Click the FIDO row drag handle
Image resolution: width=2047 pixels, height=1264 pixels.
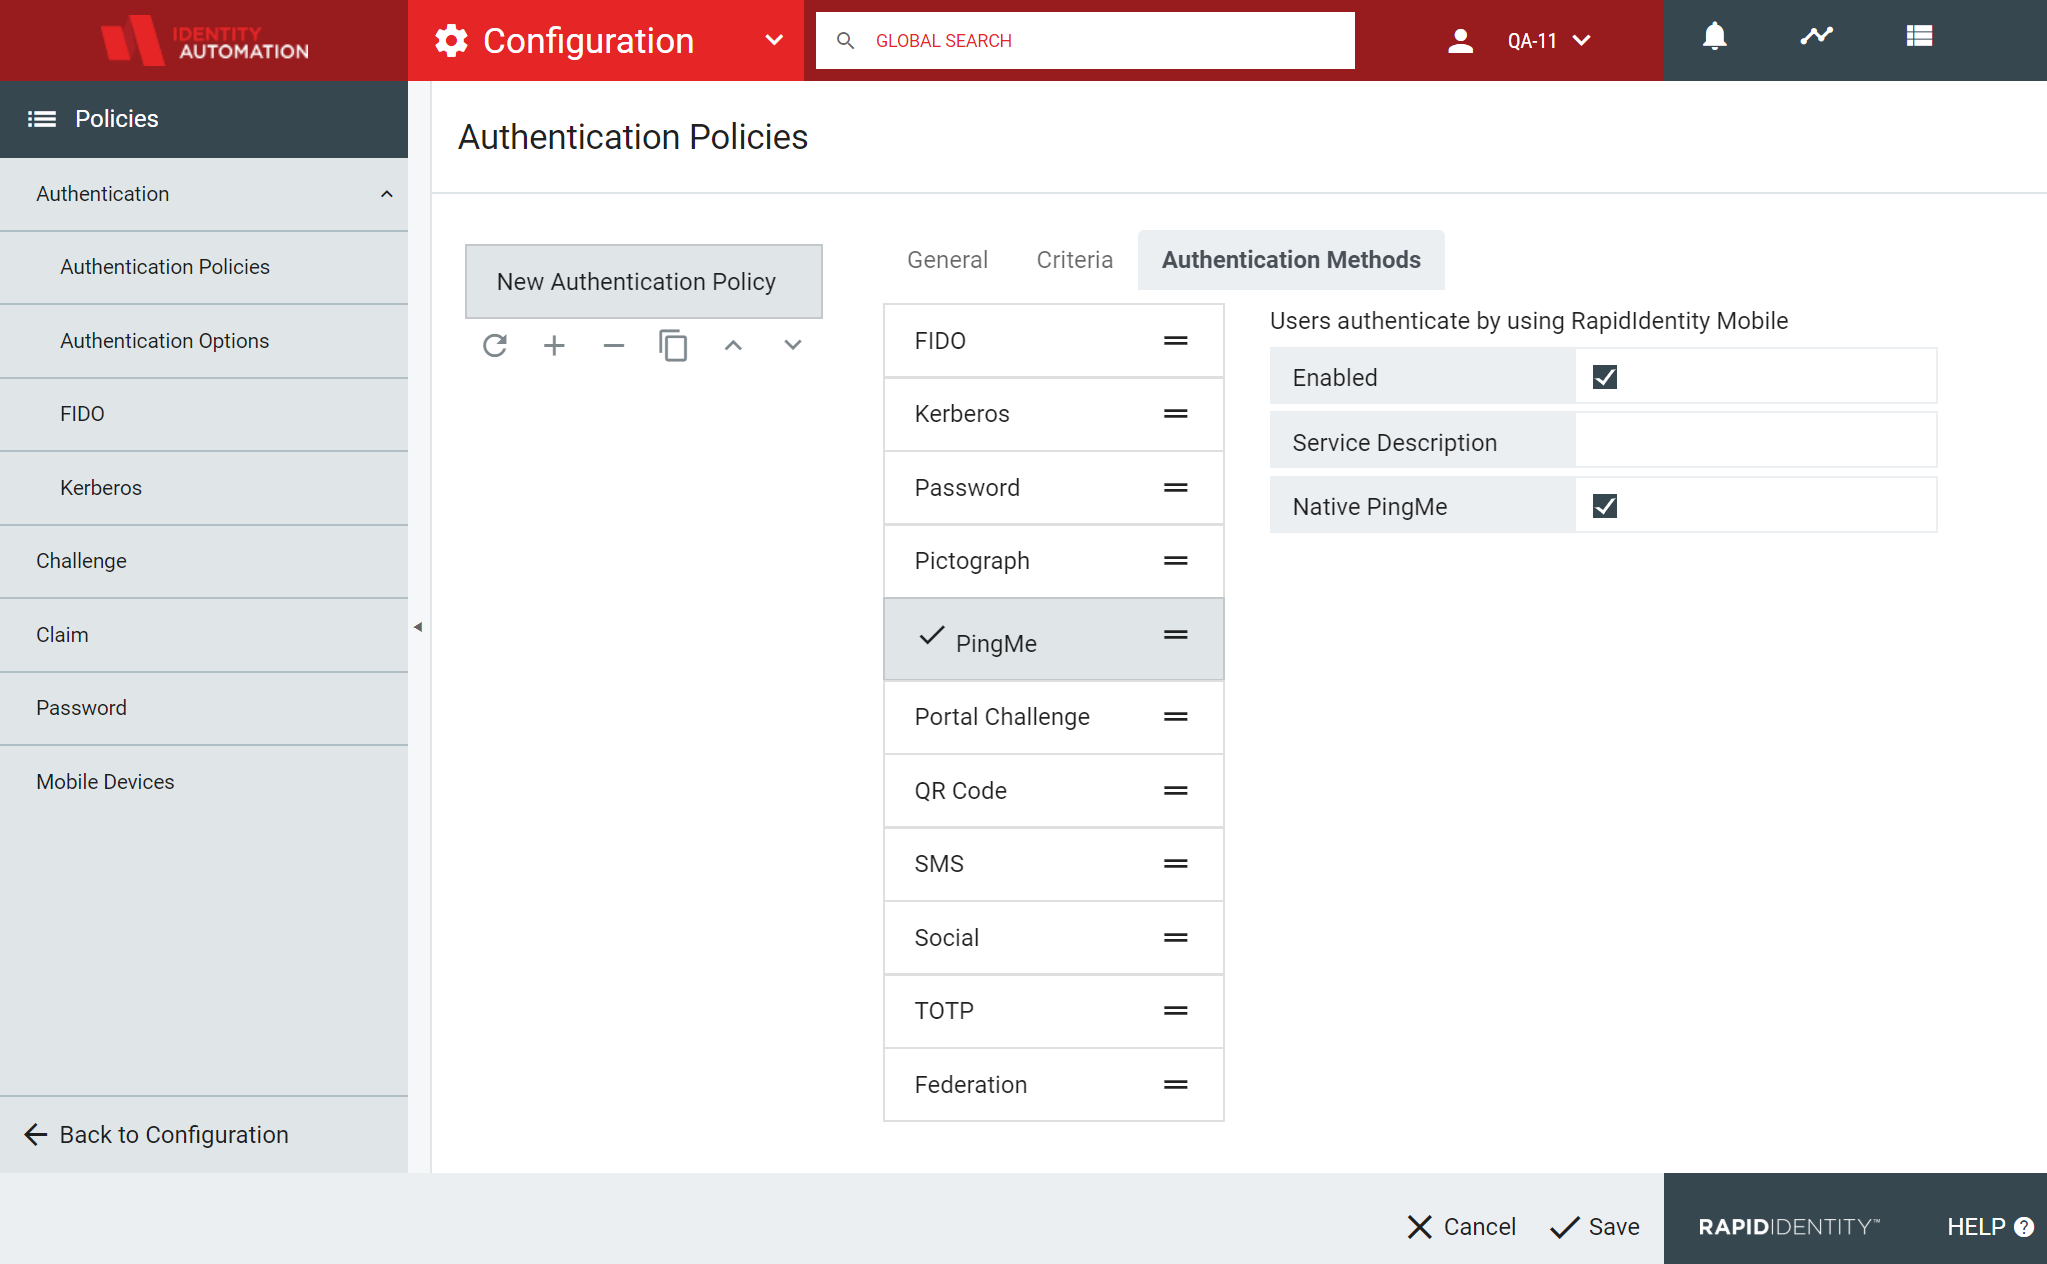click(1176, 341)
